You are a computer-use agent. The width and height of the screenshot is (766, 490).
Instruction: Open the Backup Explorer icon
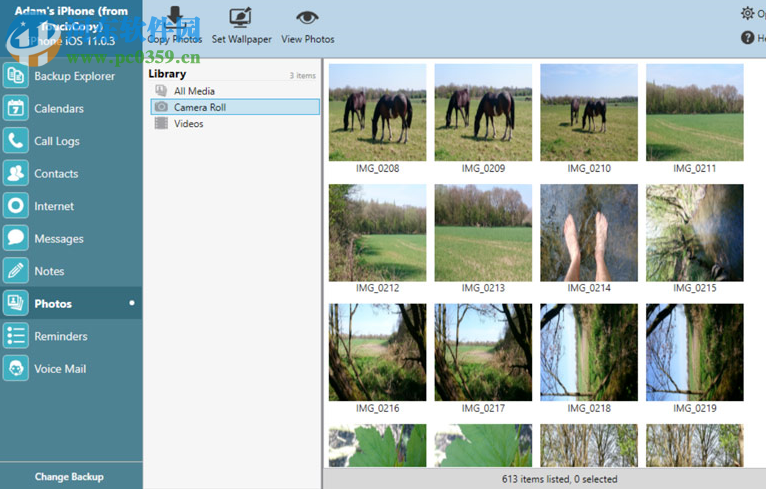[16, 76]
